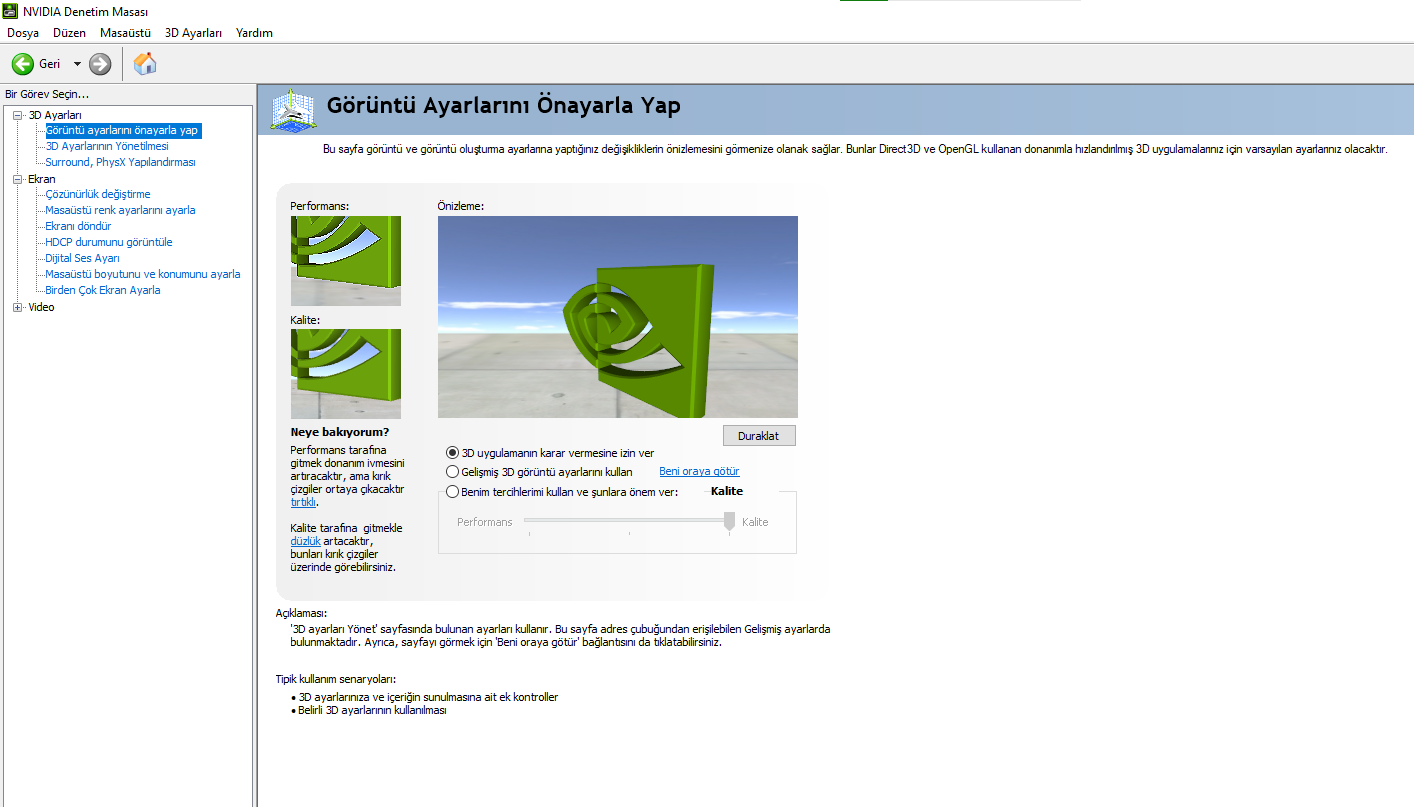The image size is (1414, 807).
Task: Open 'Masaüstü renk ayarlarını ayarla' tree item
Action: coord(120,210)
